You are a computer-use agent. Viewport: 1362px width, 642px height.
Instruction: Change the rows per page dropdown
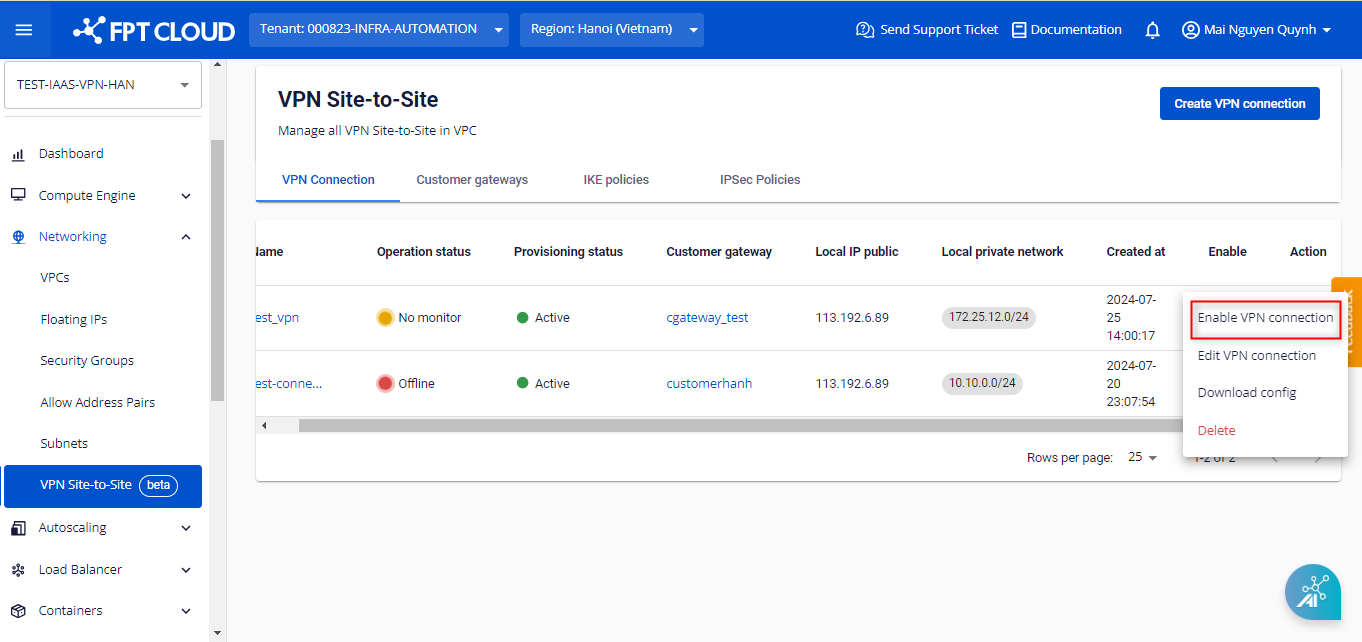[x=1142, y=457]
